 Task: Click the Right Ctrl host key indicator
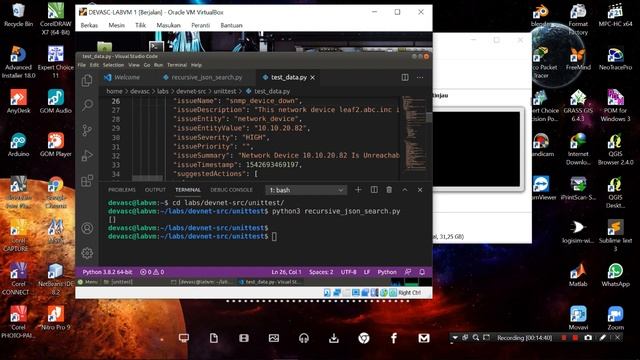[409, 293]
